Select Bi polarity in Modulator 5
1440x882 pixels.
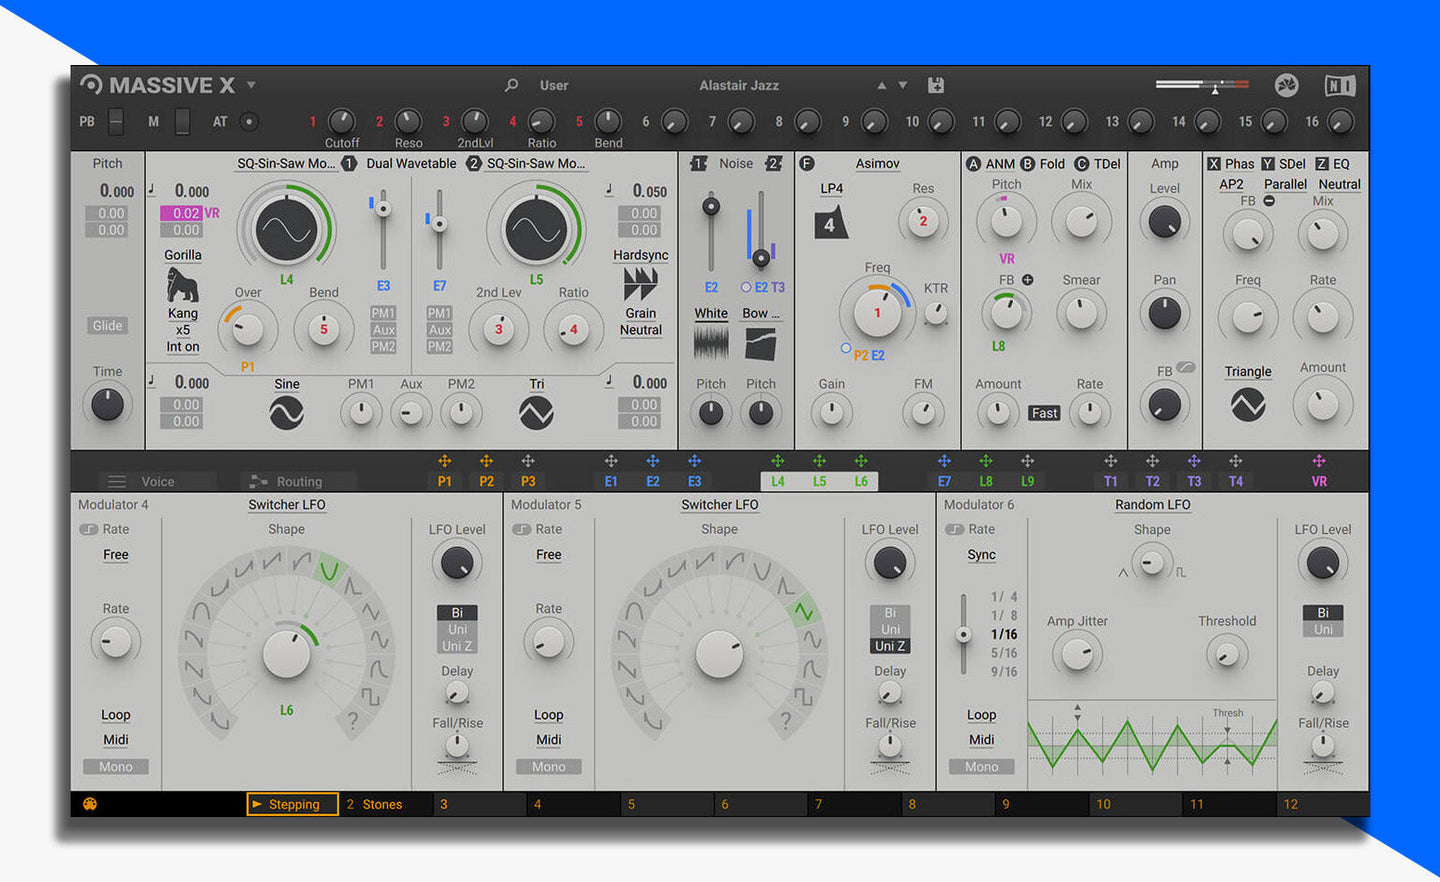click(x=890, y=613)
